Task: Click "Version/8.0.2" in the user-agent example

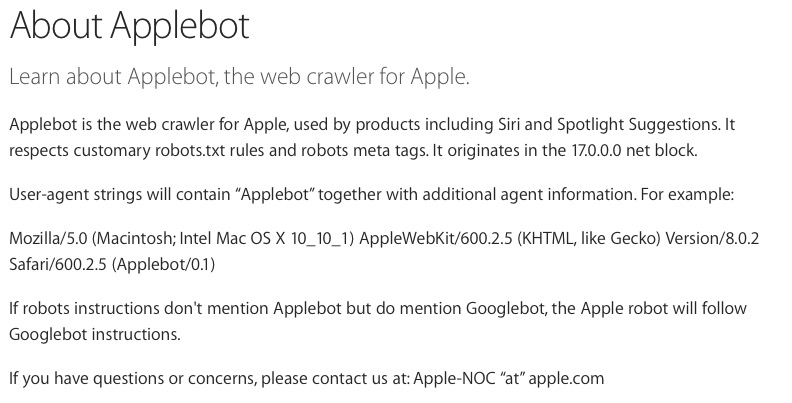Action: click(712, 238)
